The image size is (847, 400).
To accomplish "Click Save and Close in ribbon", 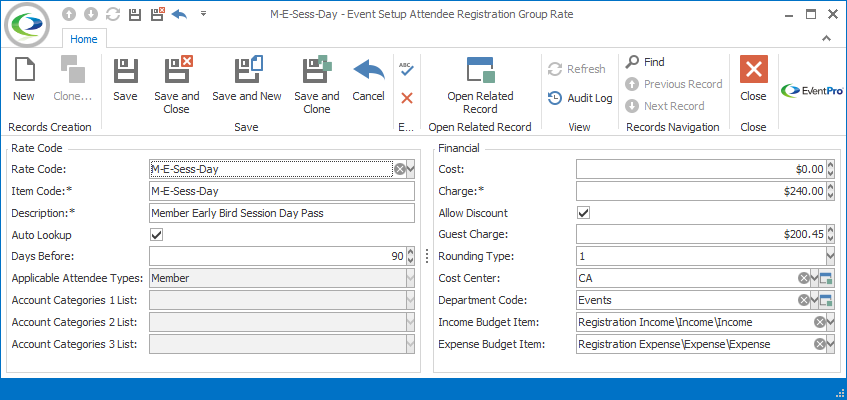I will pos(177,85).
